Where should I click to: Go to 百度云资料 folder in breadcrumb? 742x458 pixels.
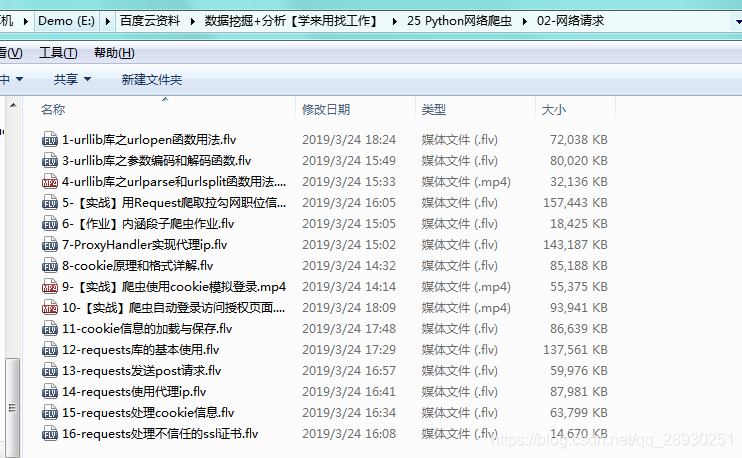150,21
